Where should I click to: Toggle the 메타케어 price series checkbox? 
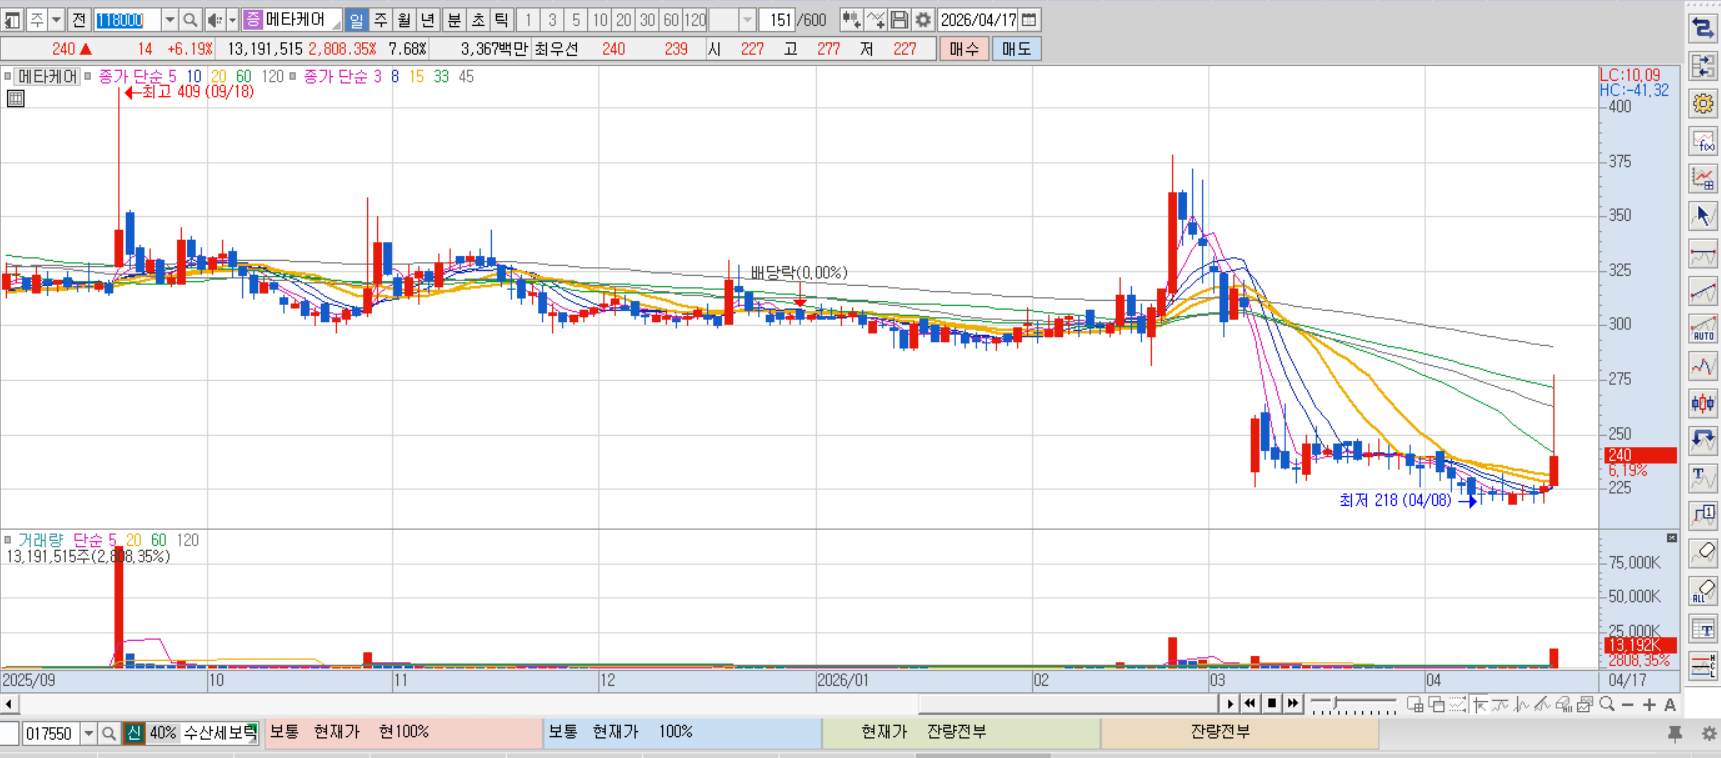tap(8, 76)
